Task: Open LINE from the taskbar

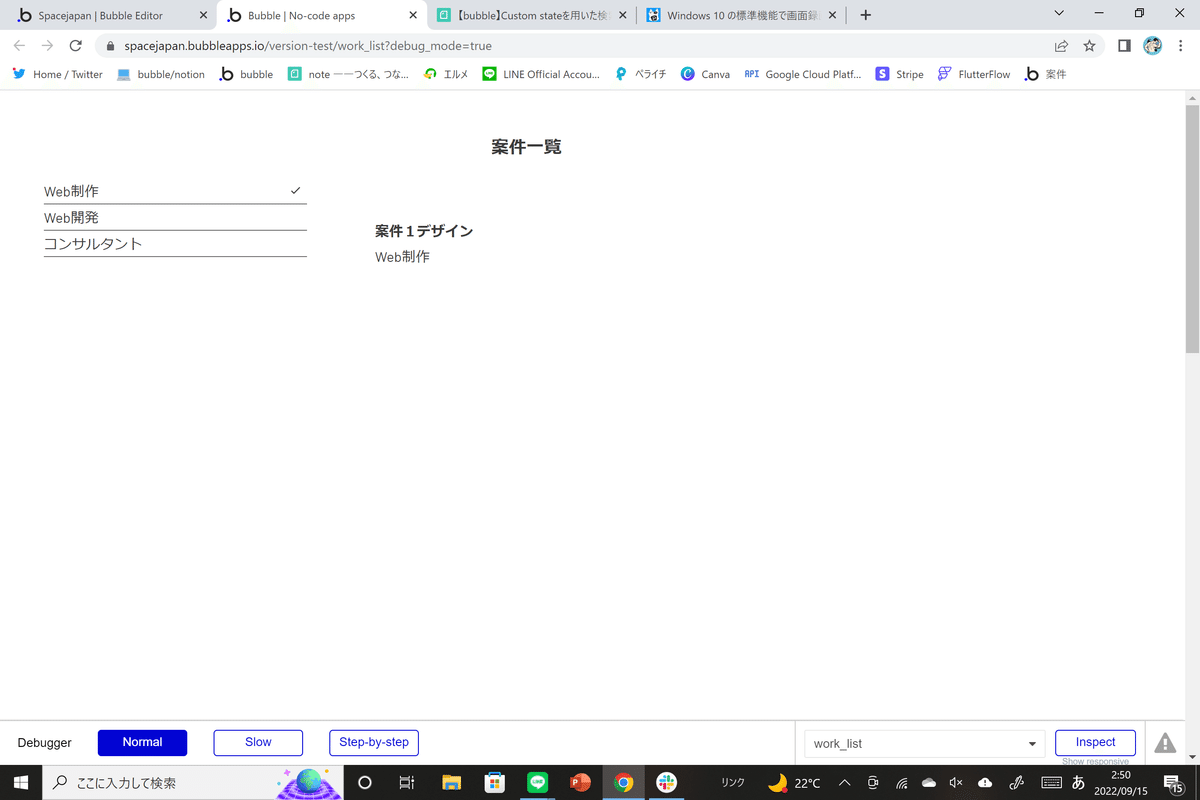Action: pyautogui.click(x=537, y=783)
